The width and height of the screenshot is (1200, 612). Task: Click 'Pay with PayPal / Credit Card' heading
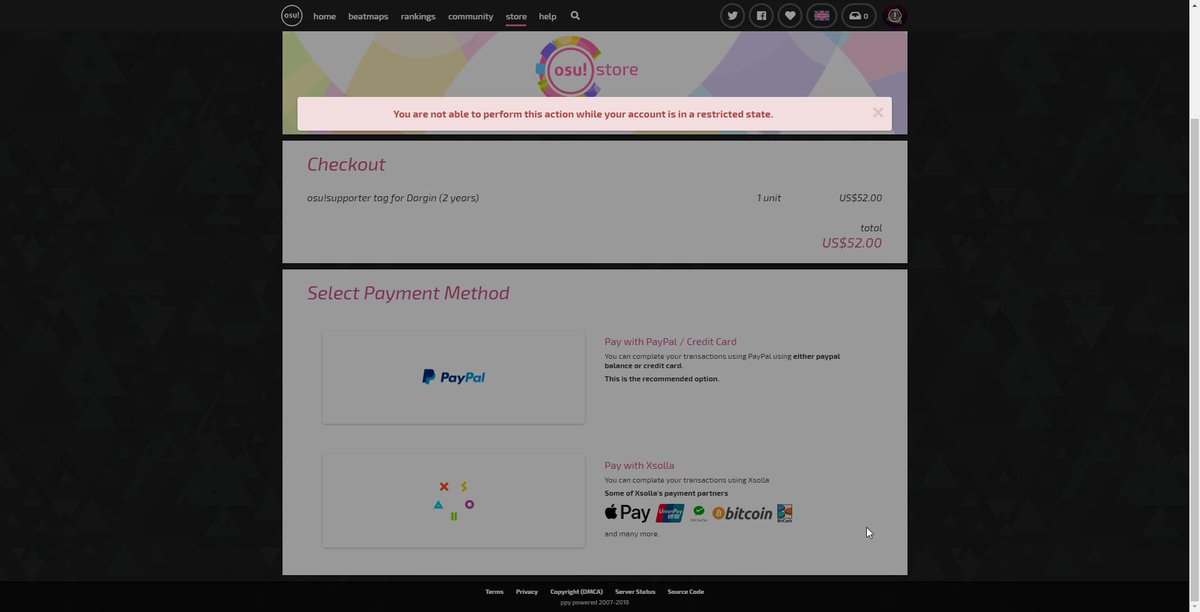tap(671, 342)
